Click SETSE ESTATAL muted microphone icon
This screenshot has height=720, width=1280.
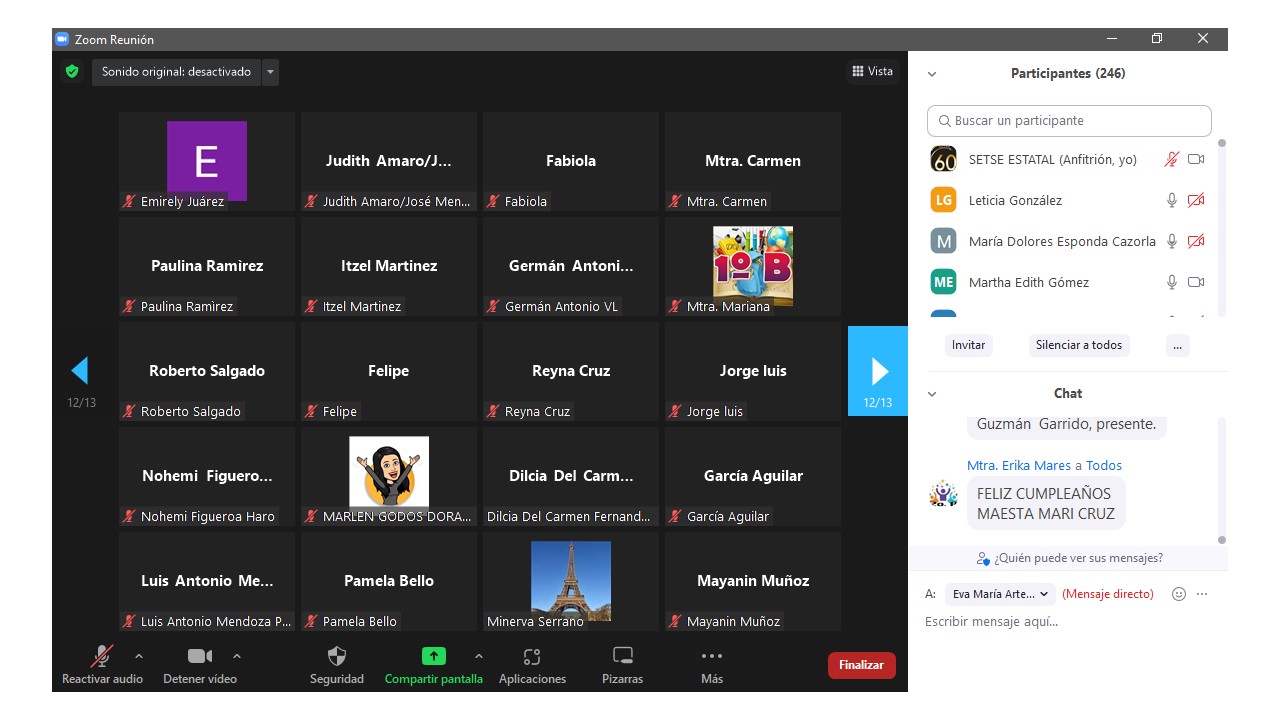[1172, 159]
